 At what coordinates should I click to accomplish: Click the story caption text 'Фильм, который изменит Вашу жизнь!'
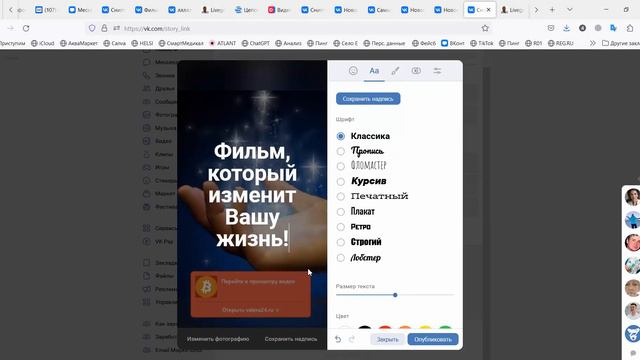click(252, 195)
